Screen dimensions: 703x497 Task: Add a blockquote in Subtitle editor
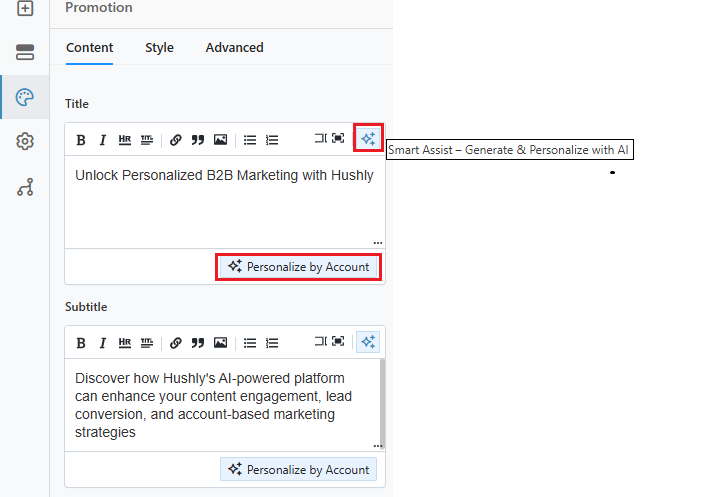point(198,343)
